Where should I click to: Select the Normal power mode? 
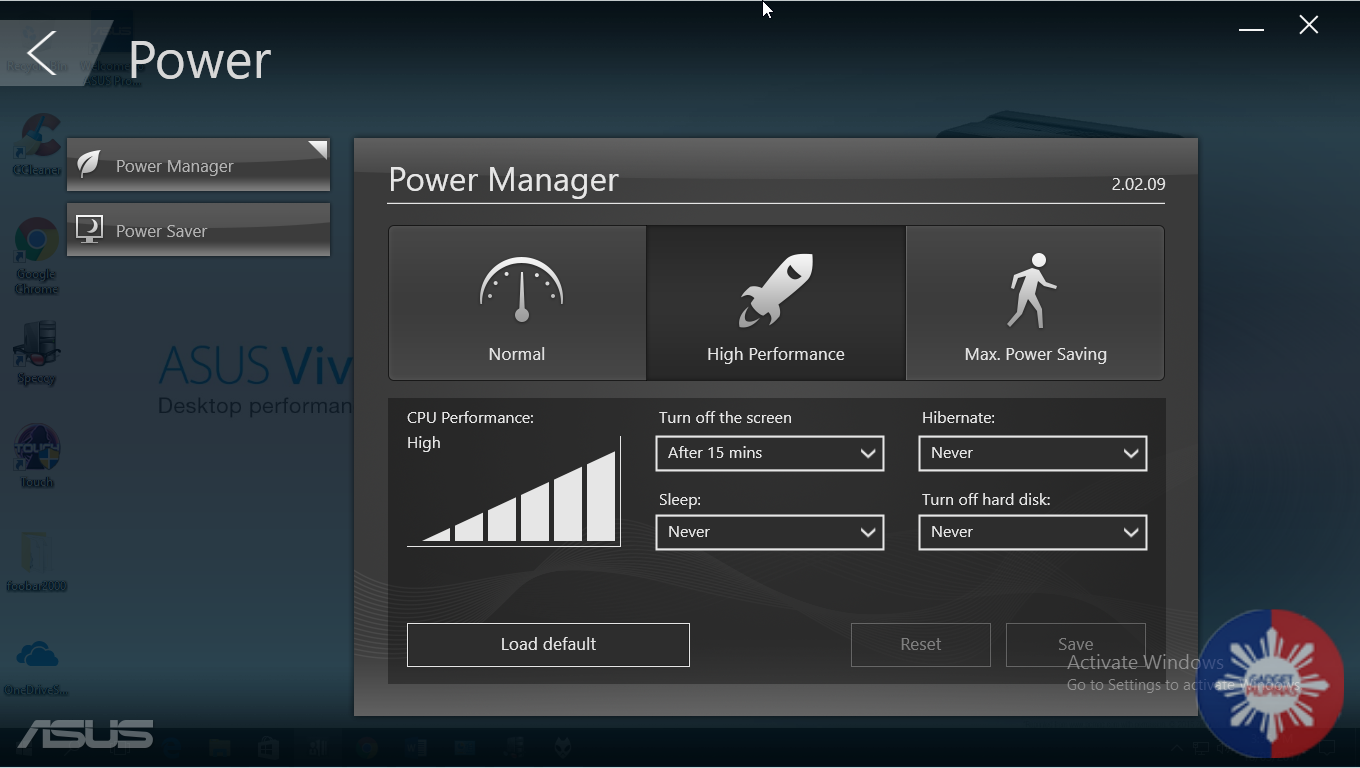click(517, 303)
